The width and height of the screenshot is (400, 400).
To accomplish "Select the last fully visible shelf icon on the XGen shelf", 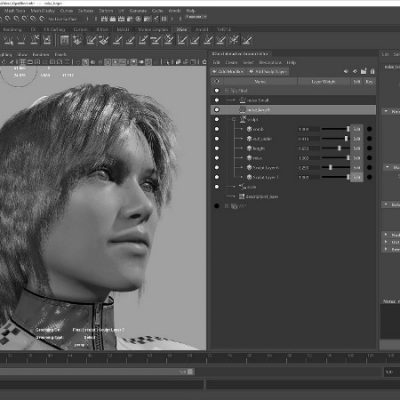I will coord(247,40).
